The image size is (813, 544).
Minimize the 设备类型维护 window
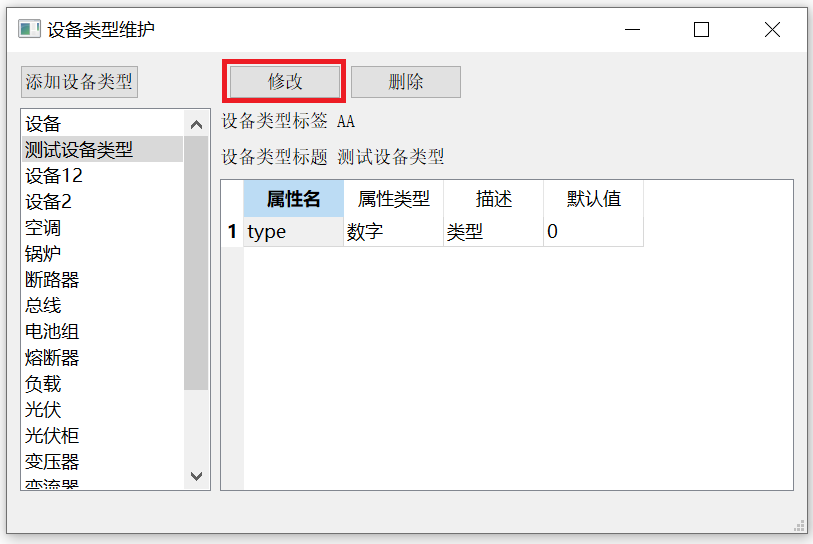[632, 30]
